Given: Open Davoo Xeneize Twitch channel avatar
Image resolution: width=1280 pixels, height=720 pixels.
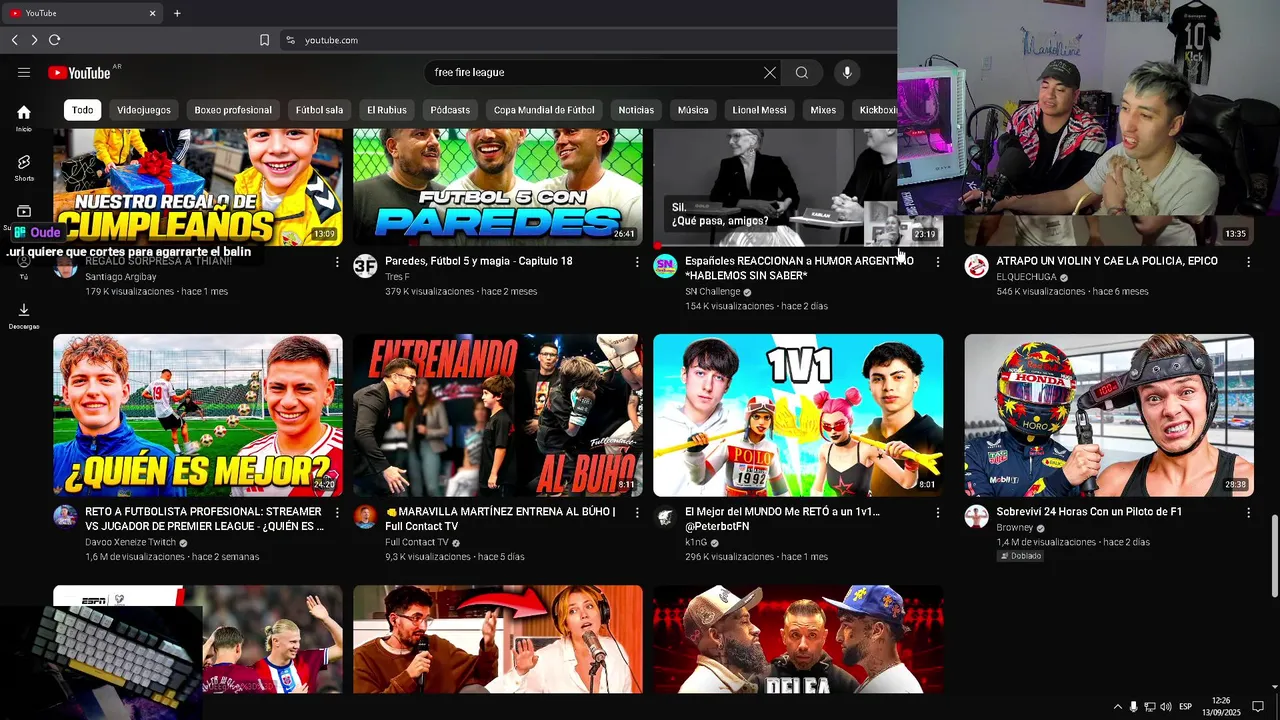Looking at the screenshot, I should click(x=65, y=517).
